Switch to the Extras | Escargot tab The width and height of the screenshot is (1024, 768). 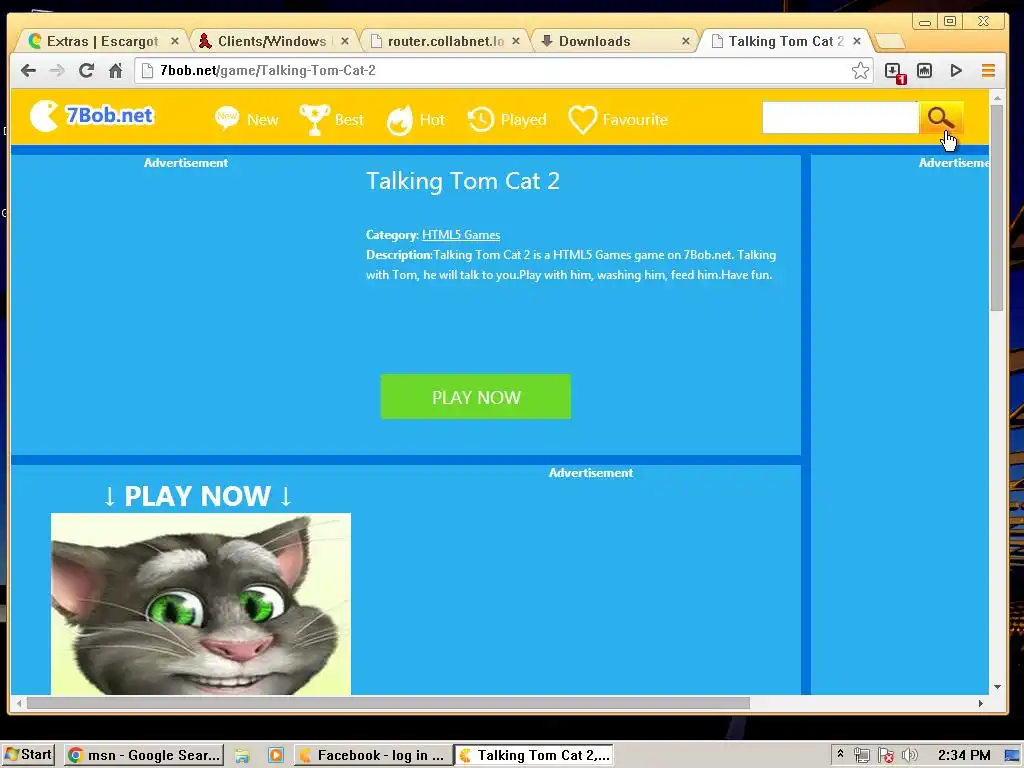tap(103, 41)
